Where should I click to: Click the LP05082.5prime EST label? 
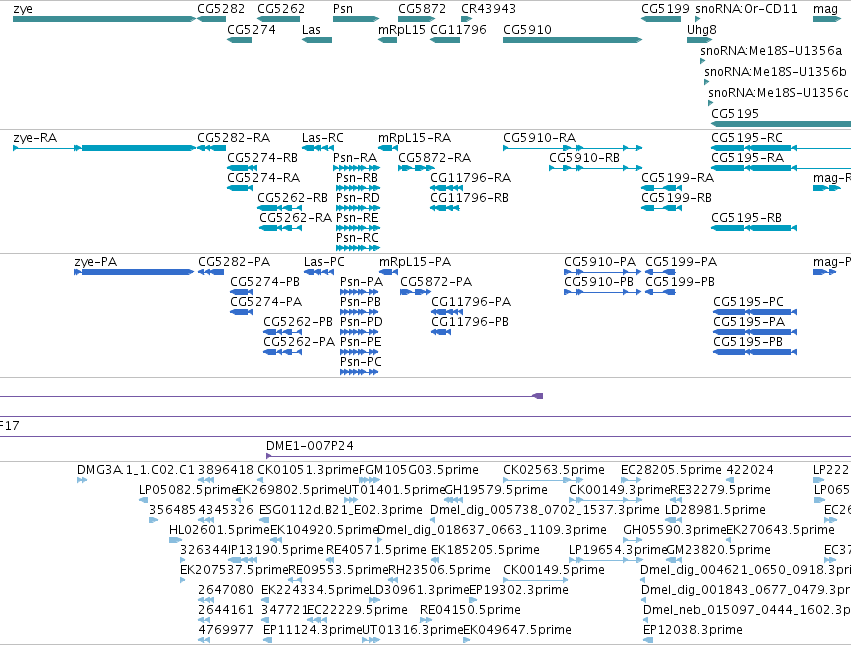click(x=189, y=490)
